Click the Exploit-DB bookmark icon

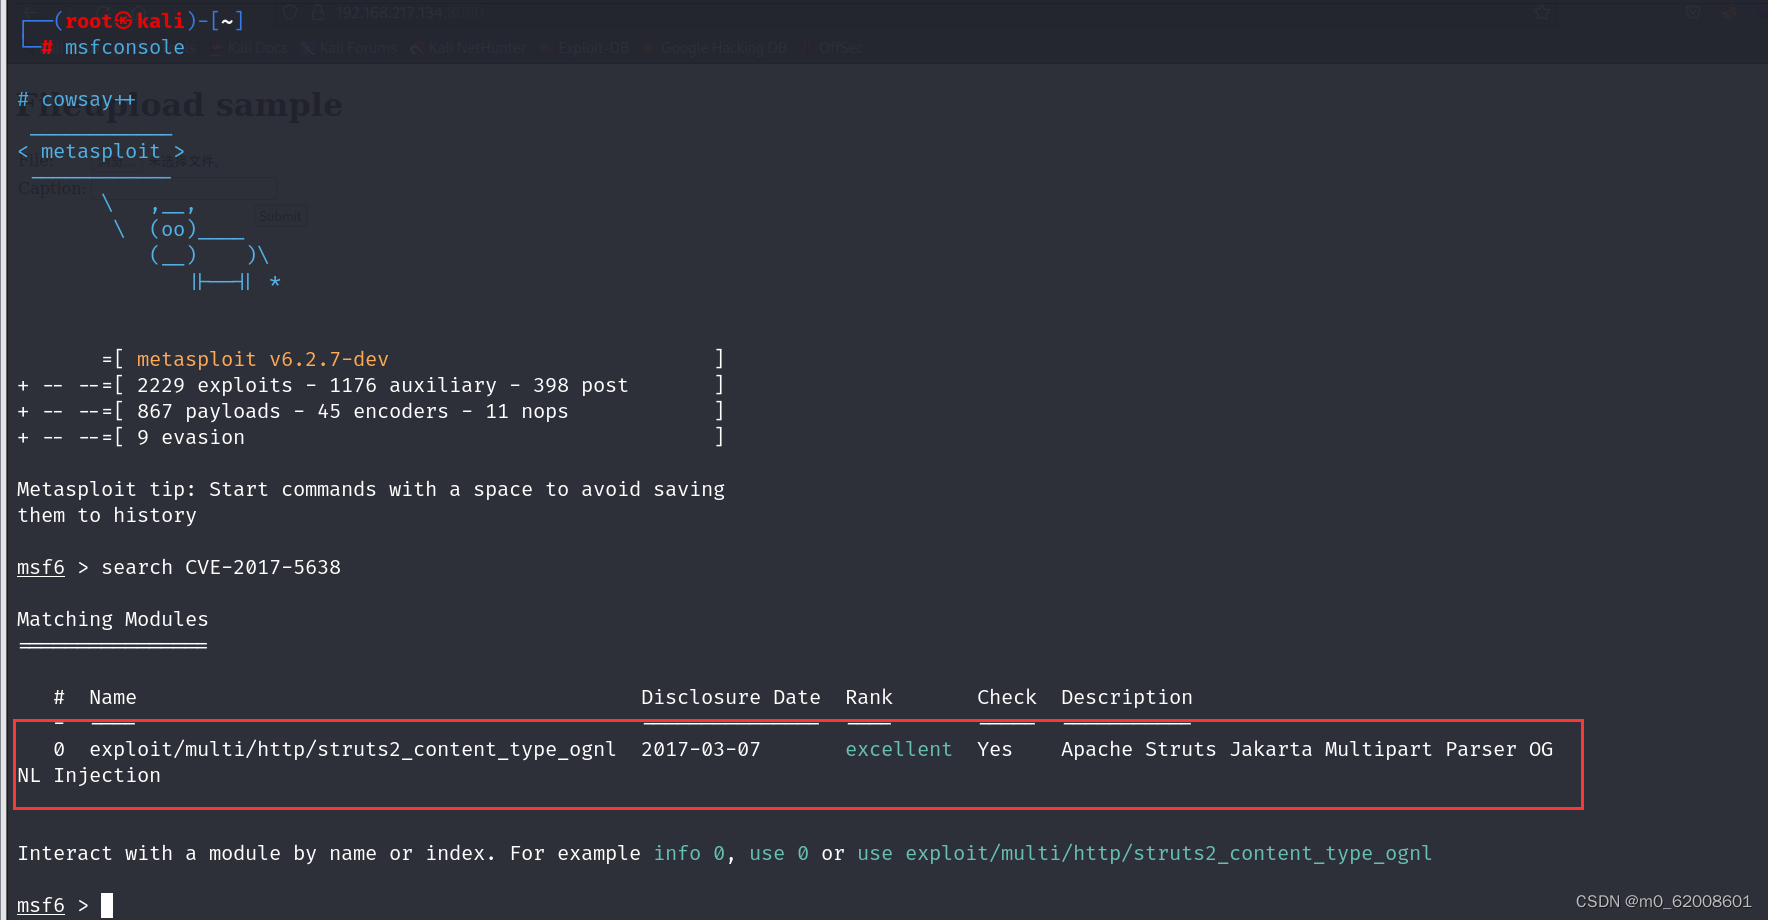(545, 47)
